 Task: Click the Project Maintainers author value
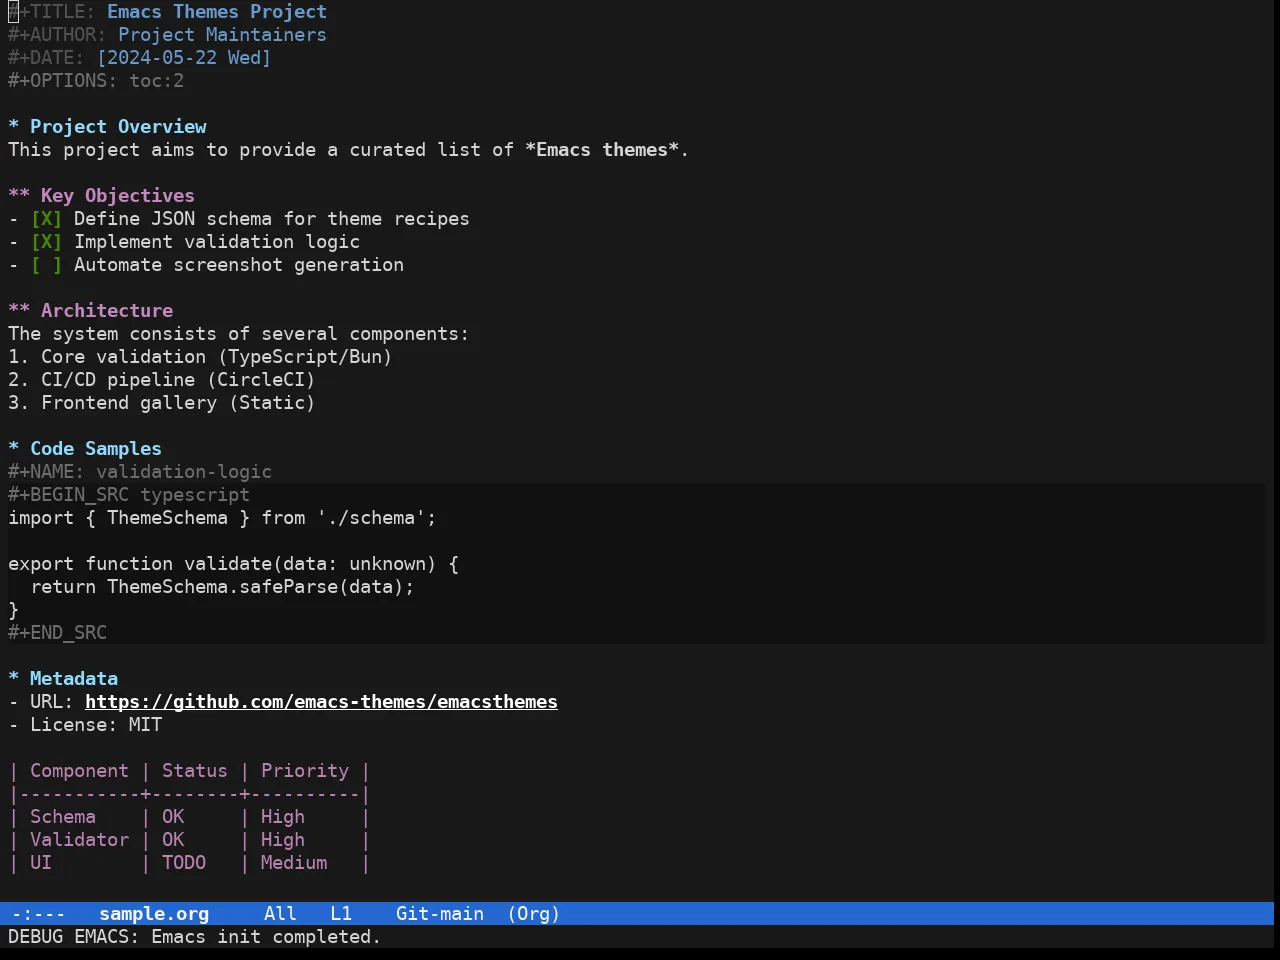coord(222,35)
